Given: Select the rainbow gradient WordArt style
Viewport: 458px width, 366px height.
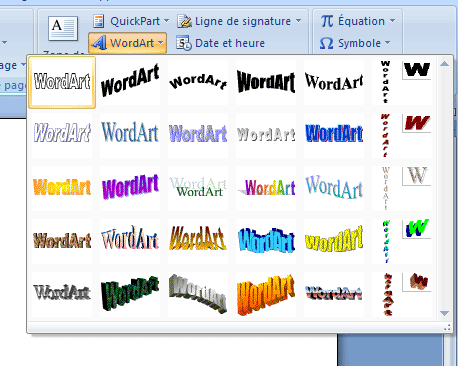Looking at the screenshot, I should 266,188.
